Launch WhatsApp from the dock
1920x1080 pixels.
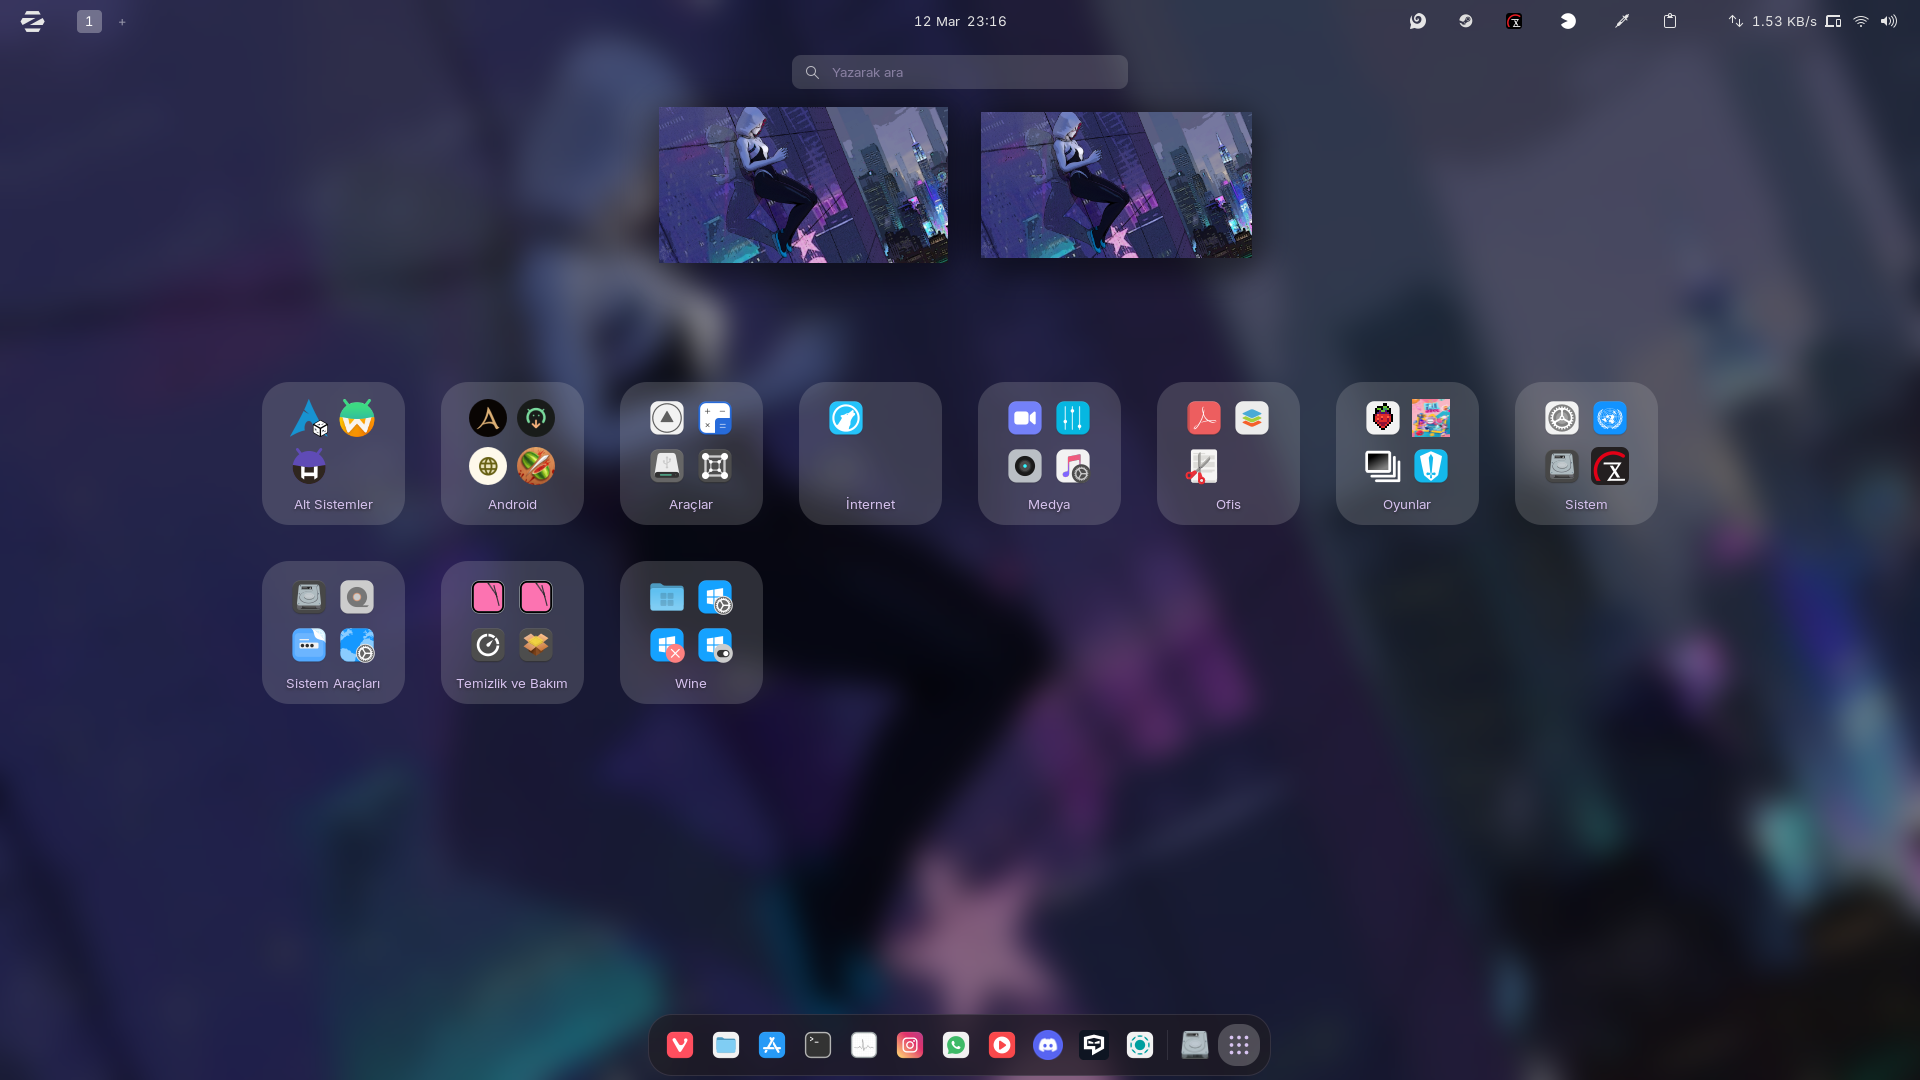coord(956,1045)
